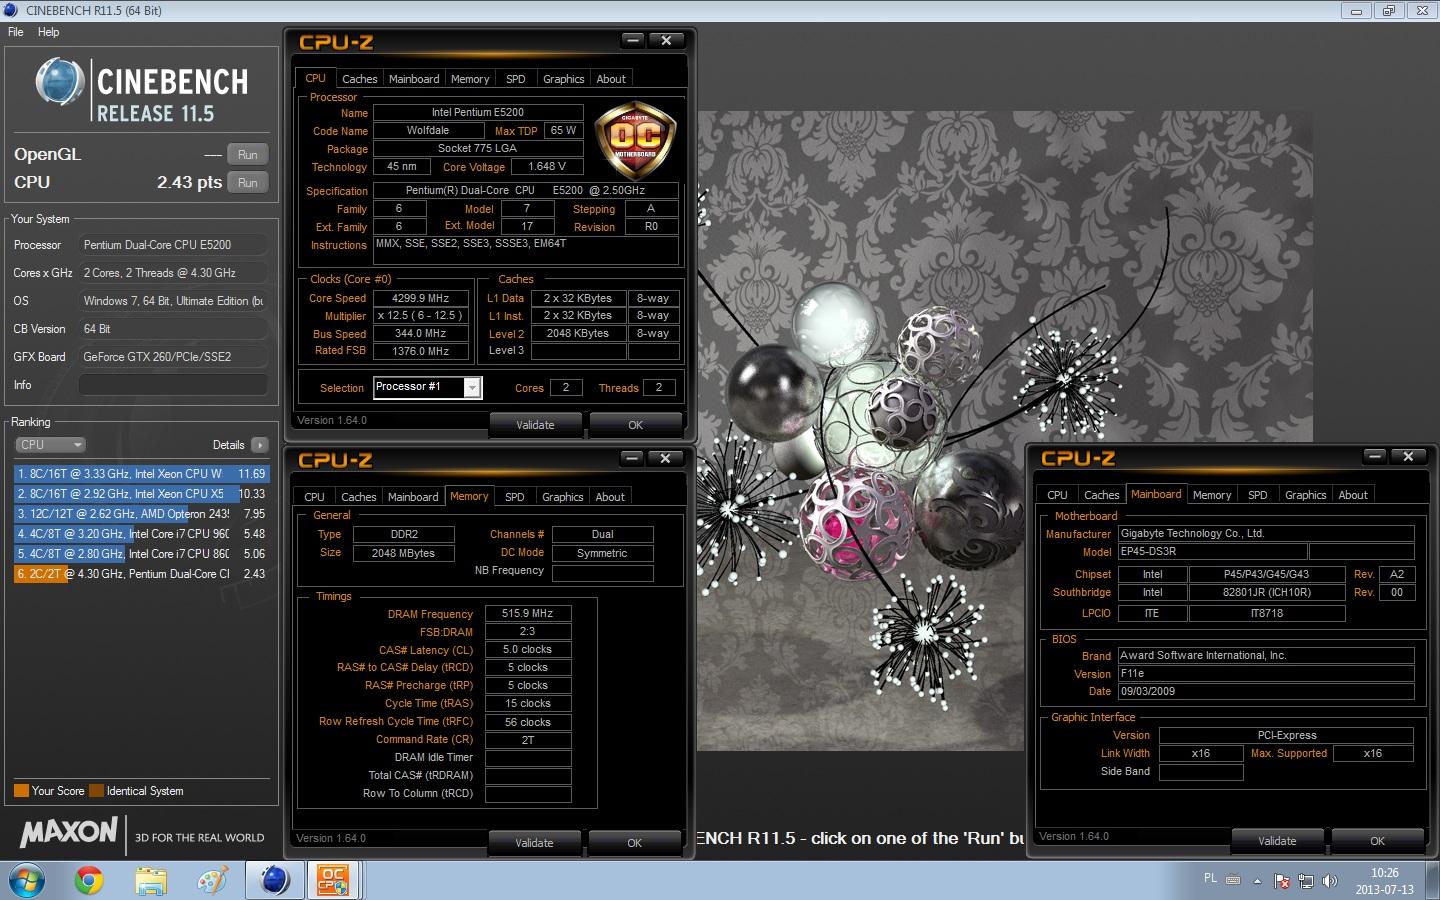Click the on-screen keyboard tray icon
Image resolution: width=1440 pixels, height=900 pixels.
1233,881
